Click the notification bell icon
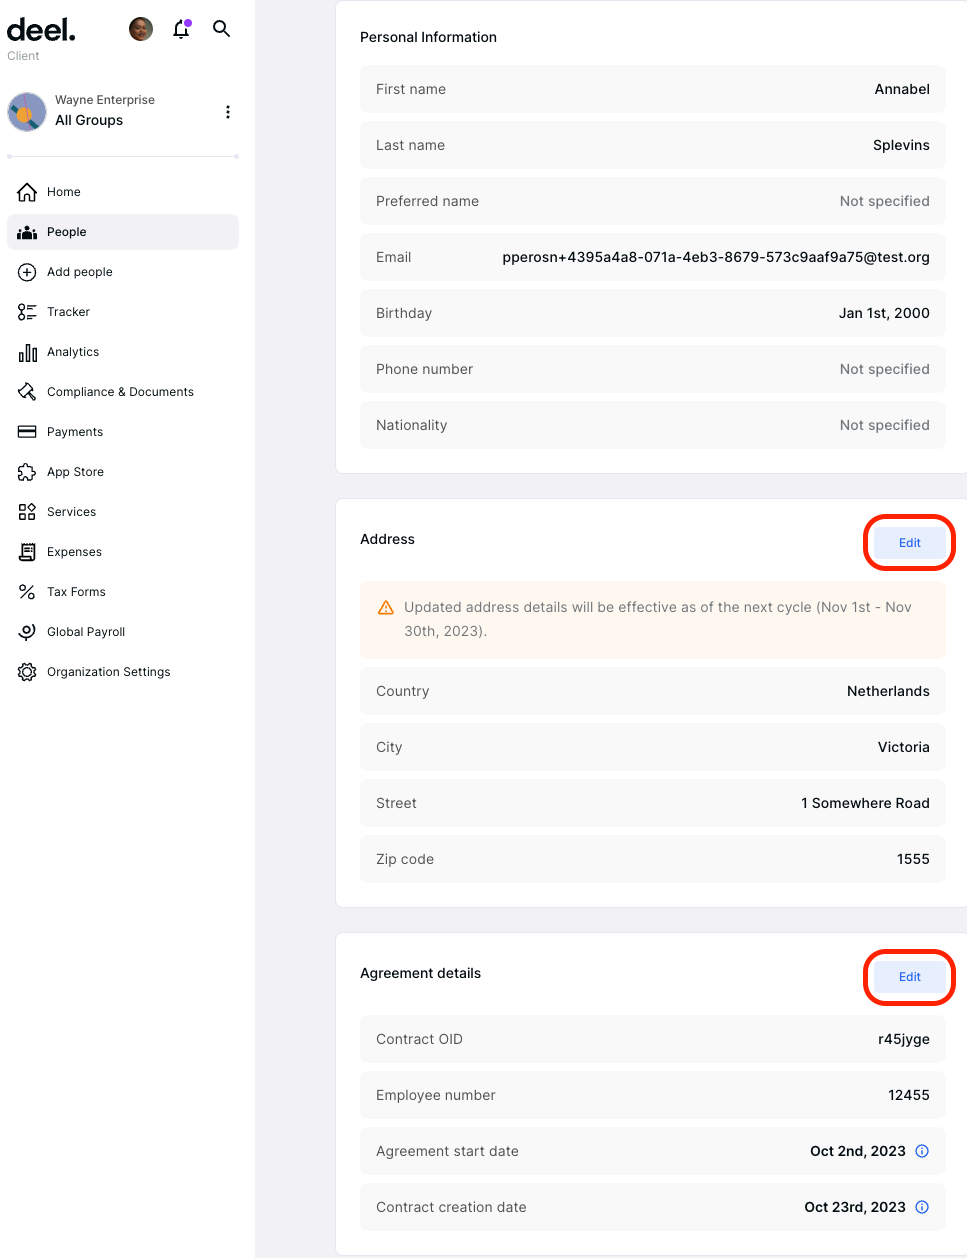Screen dimensions: 967x1258 click(x=181, y=29)
